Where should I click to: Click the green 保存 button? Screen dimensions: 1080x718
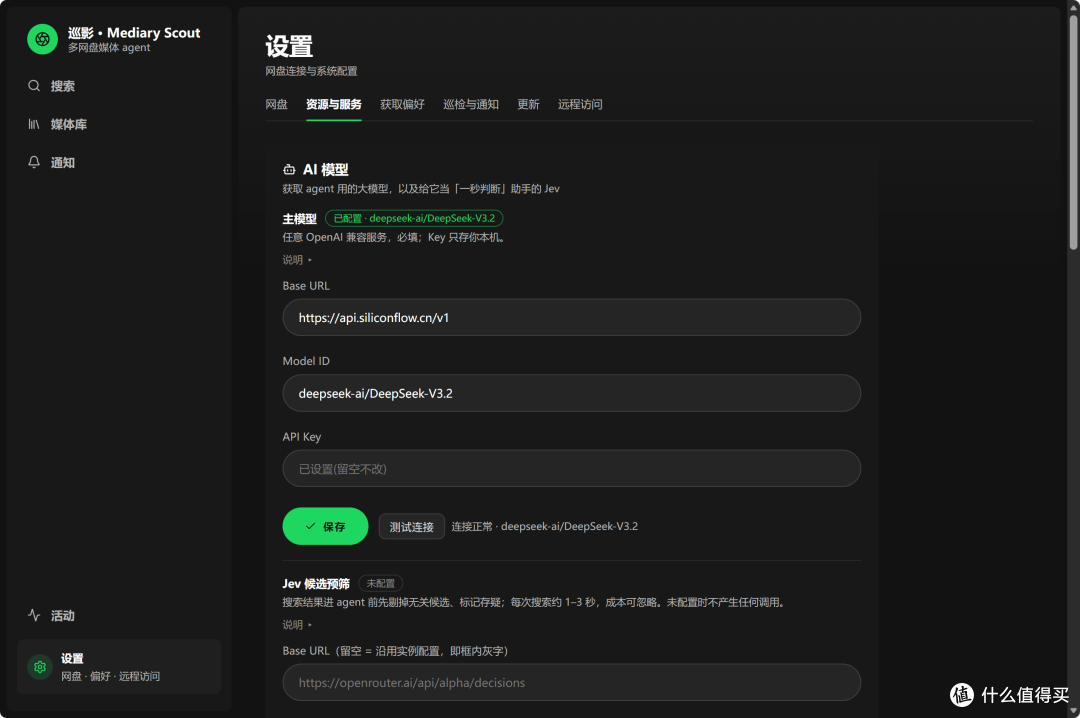(325, 526)
